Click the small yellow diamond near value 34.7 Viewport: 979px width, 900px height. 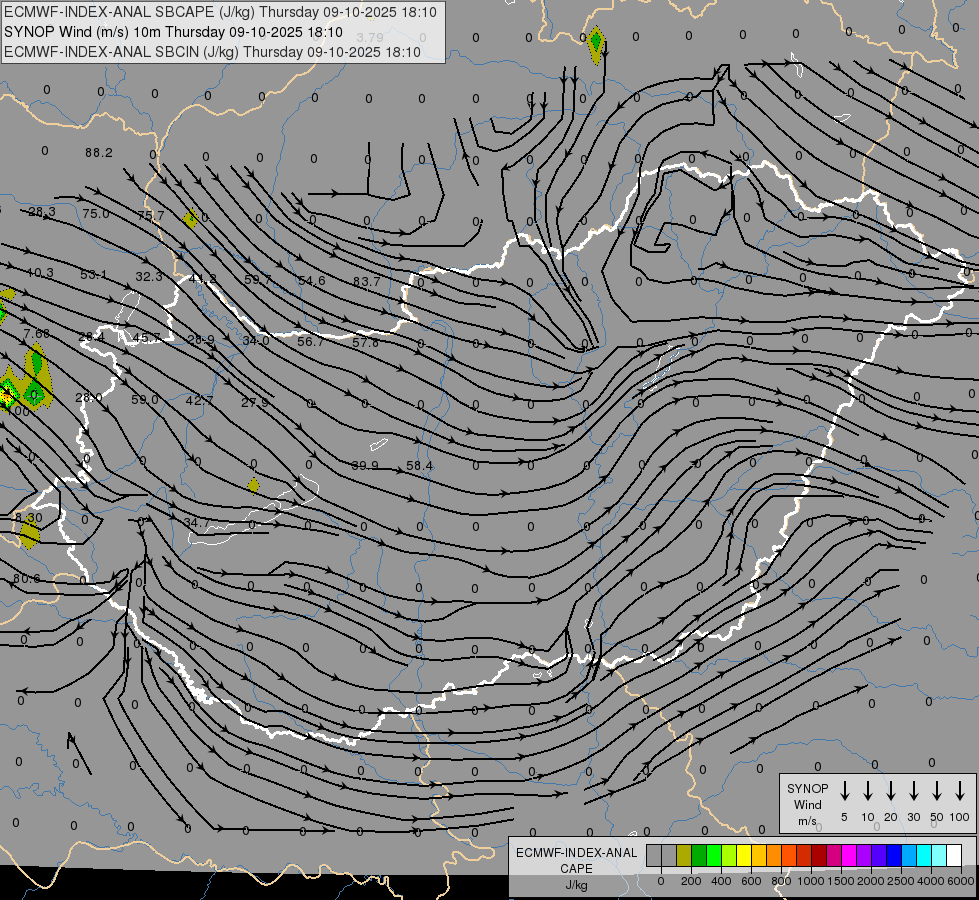254,485
